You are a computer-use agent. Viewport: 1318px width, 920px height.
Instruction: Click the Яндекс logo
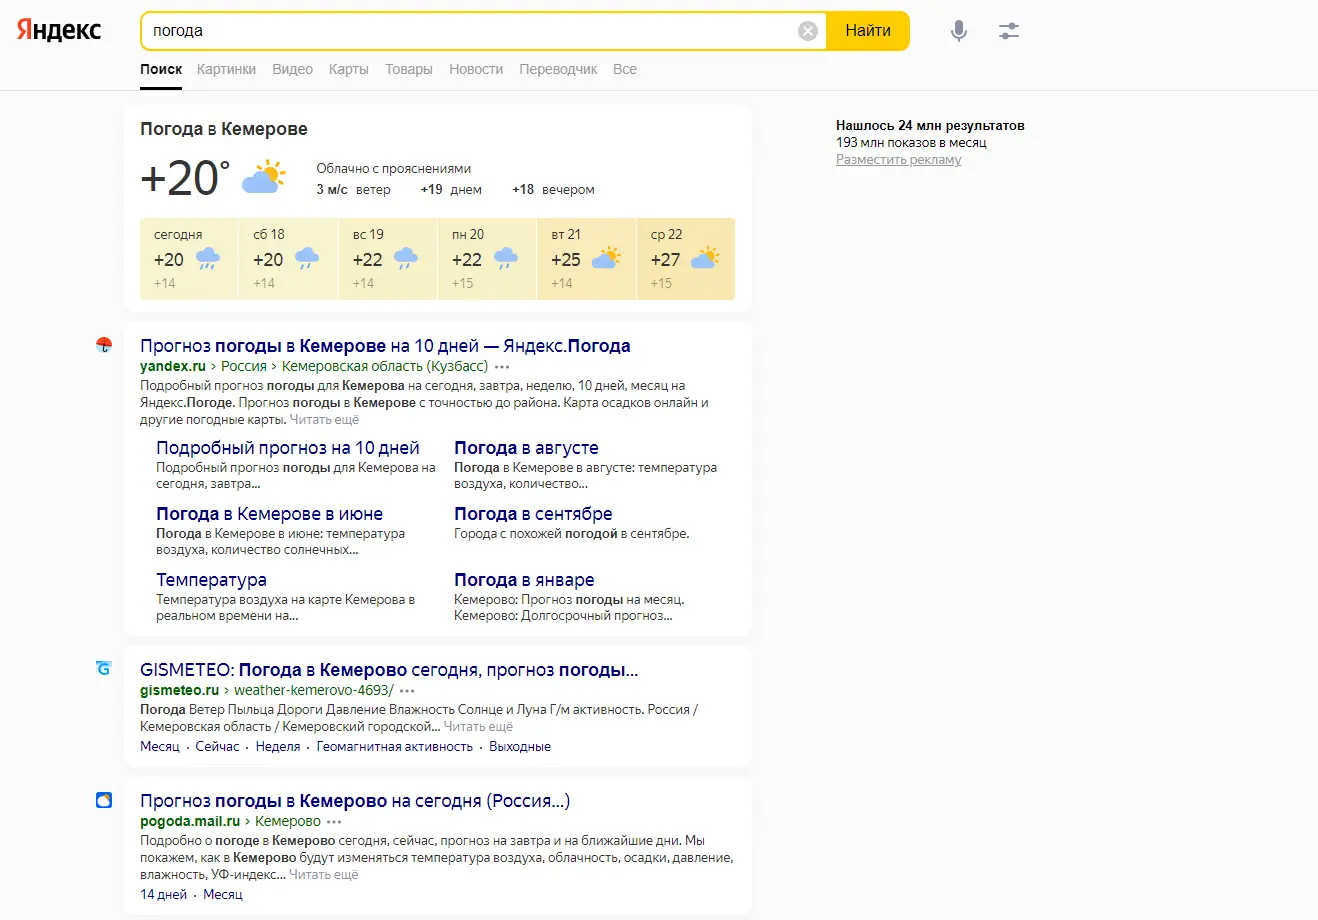pos(59,30)
